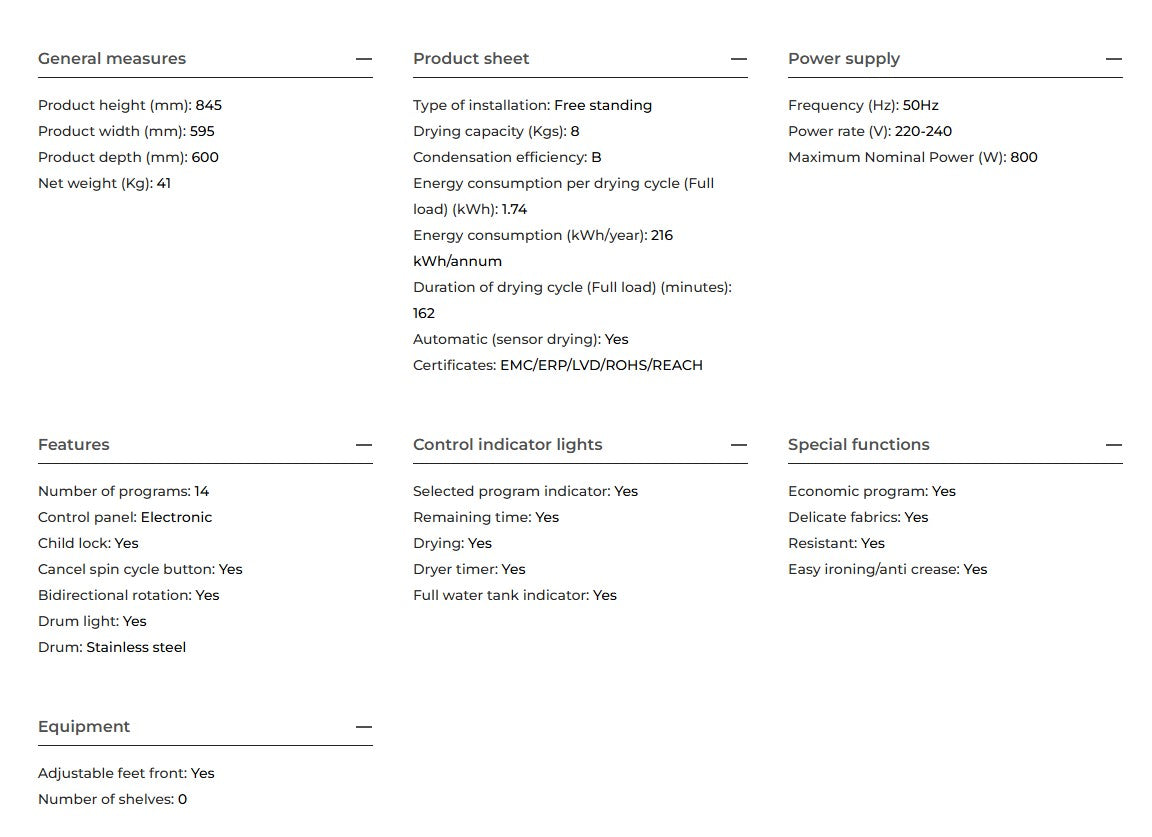Click the Power supply heading
The height and width of the screenshot is (837, 1152).
click(x=843, y=59)
